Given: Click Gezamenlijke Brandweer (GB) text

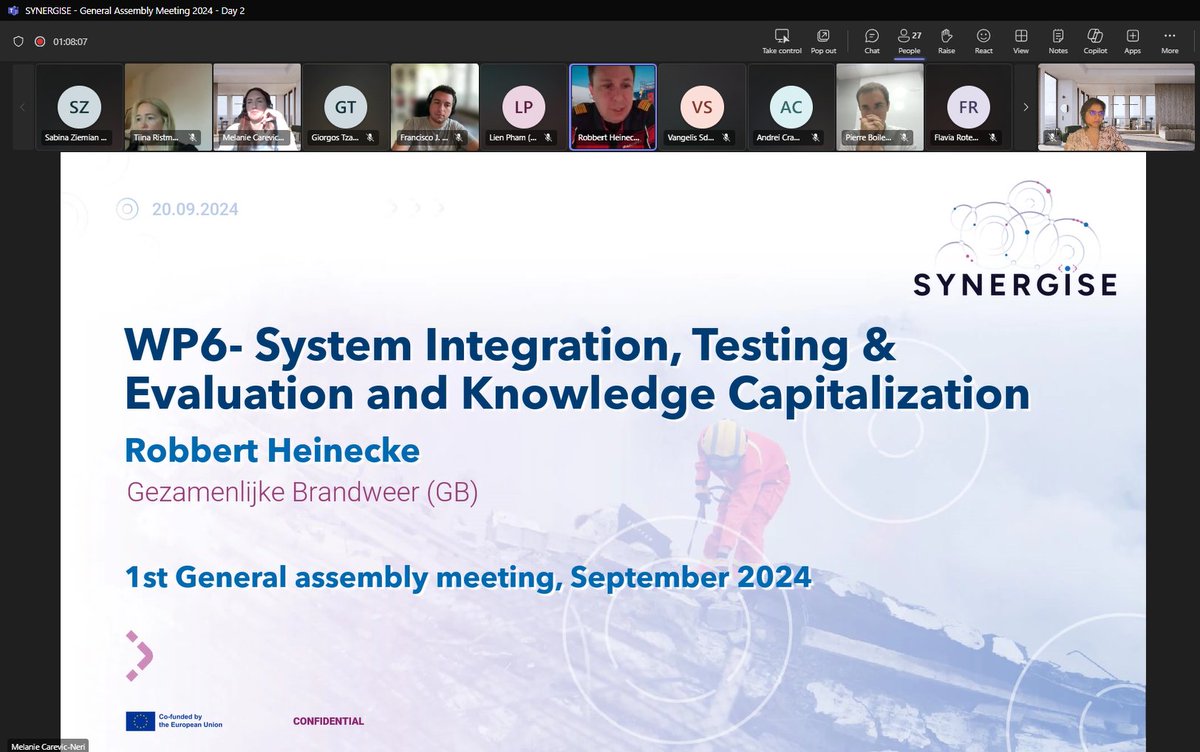Looking at the screenshot, I should pyautogui.click(x=304, y=494).
